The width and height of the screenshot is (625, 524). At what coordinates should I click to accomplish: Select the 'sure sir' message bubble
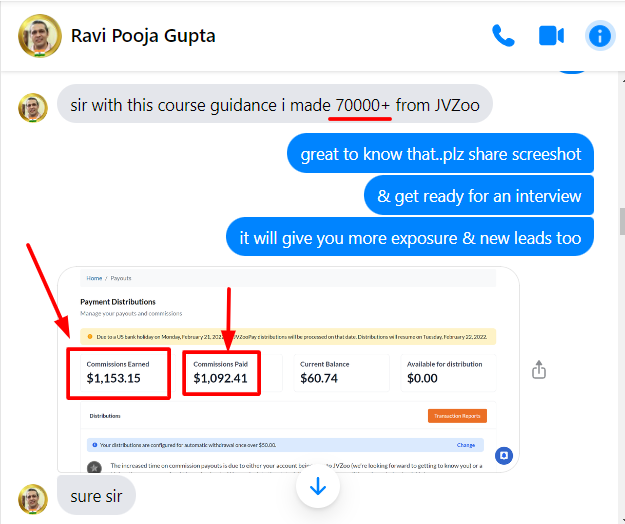pos(96,496)
